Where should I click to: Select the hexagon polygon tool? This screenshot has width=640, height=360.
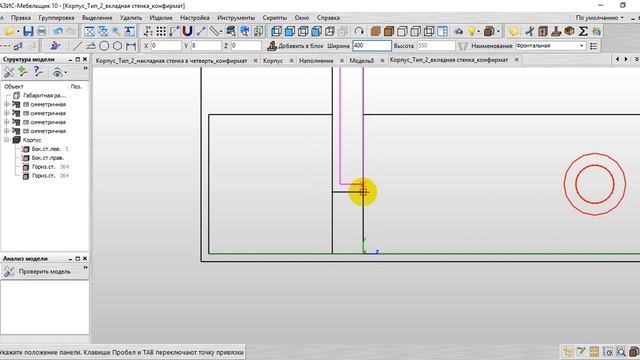click(x=118, y=46)
